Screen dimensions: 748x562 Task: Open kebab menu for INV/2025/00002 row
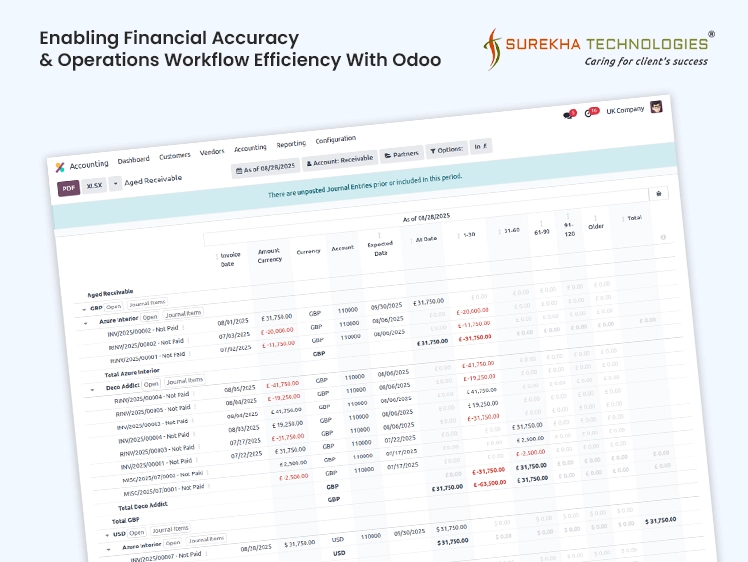(x=184, y=328)
